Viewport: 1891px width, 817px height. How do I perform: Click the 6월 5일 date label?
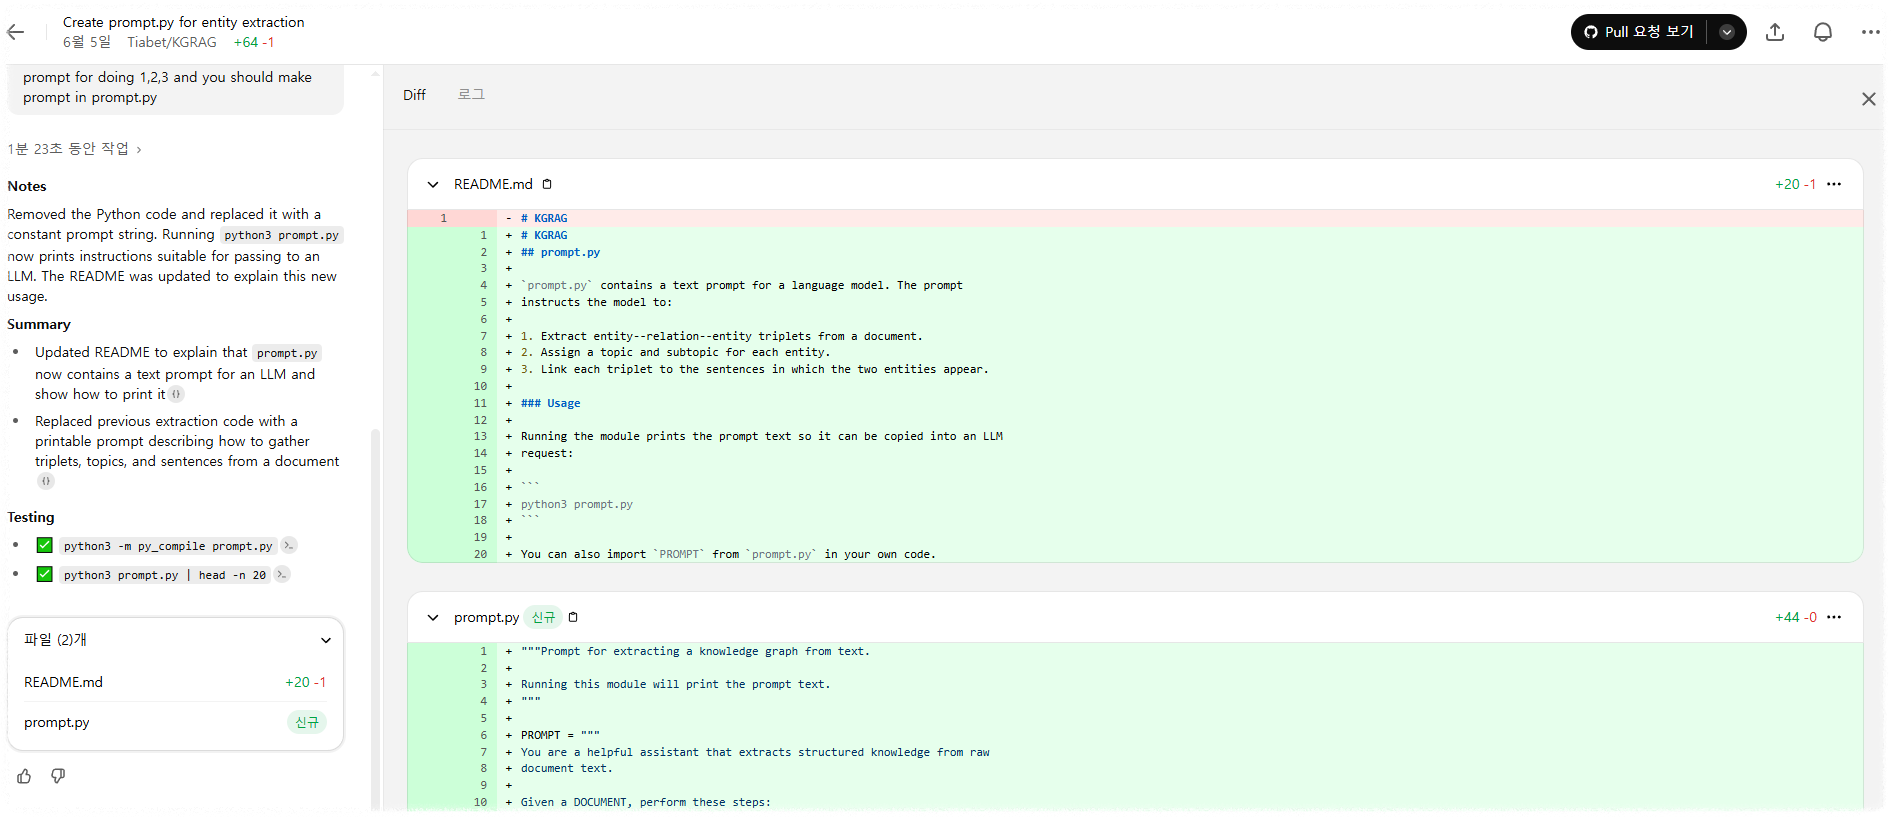87,42
